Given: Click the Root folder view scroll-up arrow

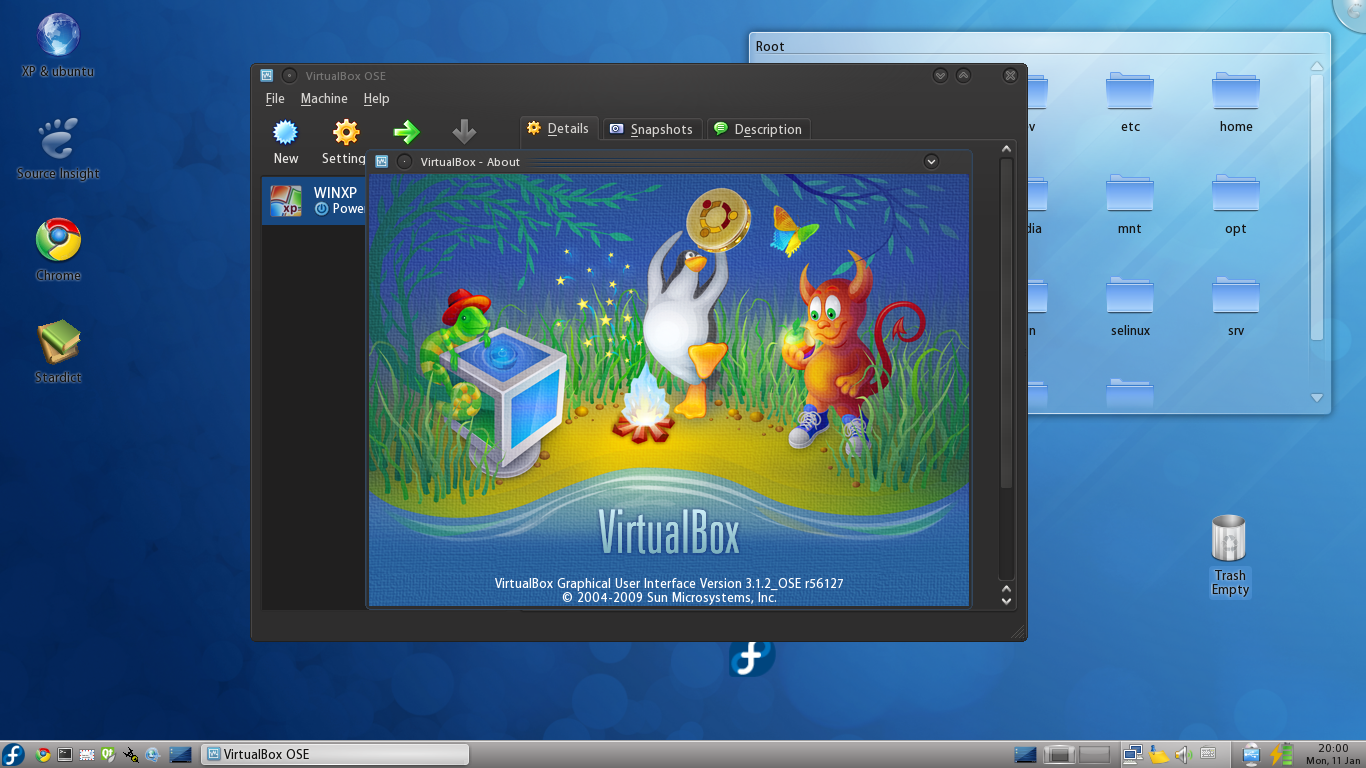Looking at the screenshot, I should click(1317, 67).
